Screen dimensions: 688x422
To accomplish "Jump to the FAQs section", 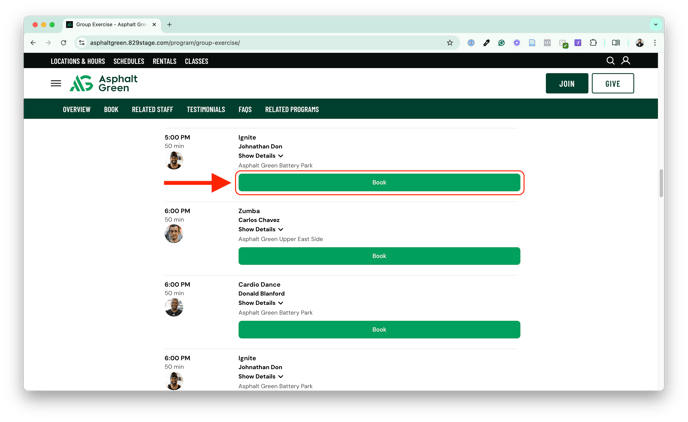I will (x=245, y=109).
